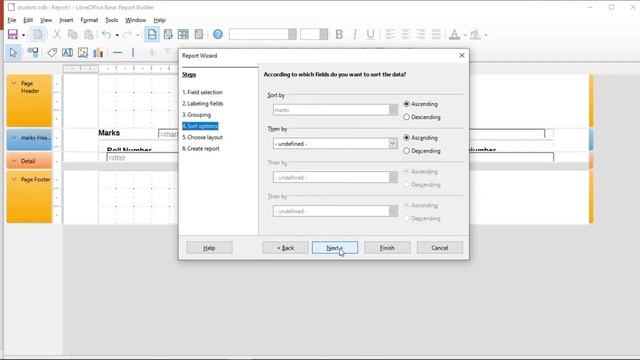Click the Font Color icon
This screenshot has width=640, height=360.
(454, 35)
